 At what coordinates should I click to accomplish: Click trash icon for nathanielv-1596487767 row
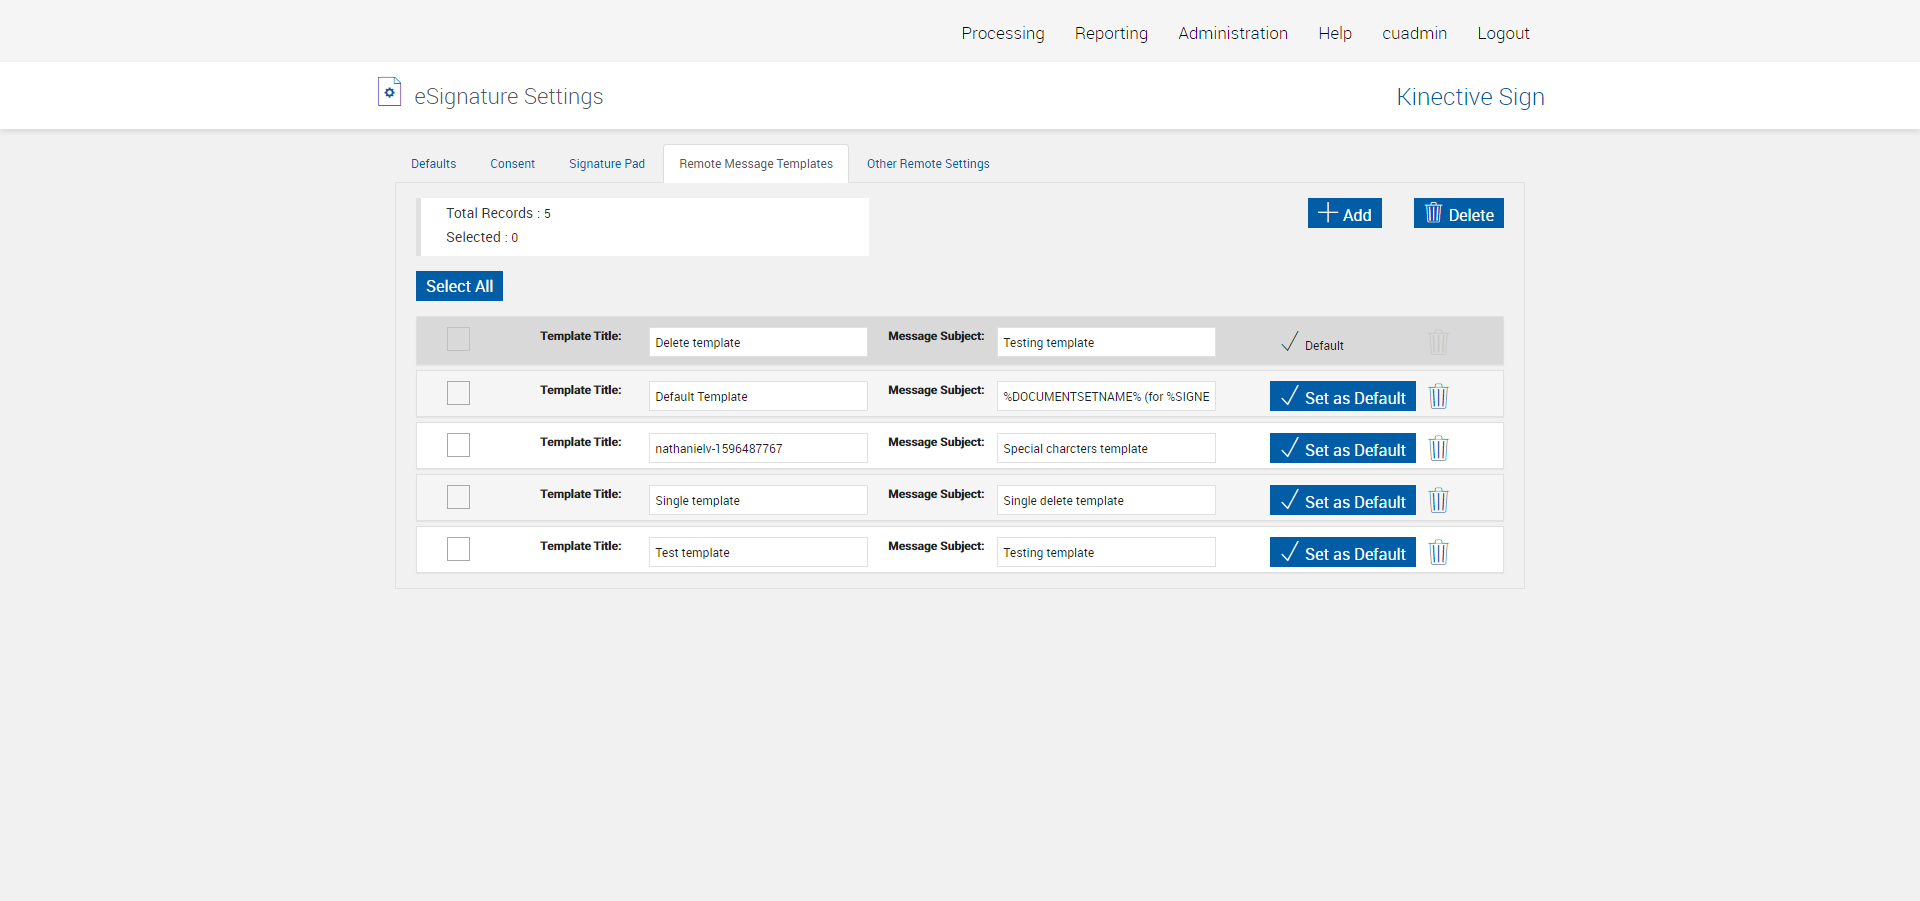pos(1438,449)
